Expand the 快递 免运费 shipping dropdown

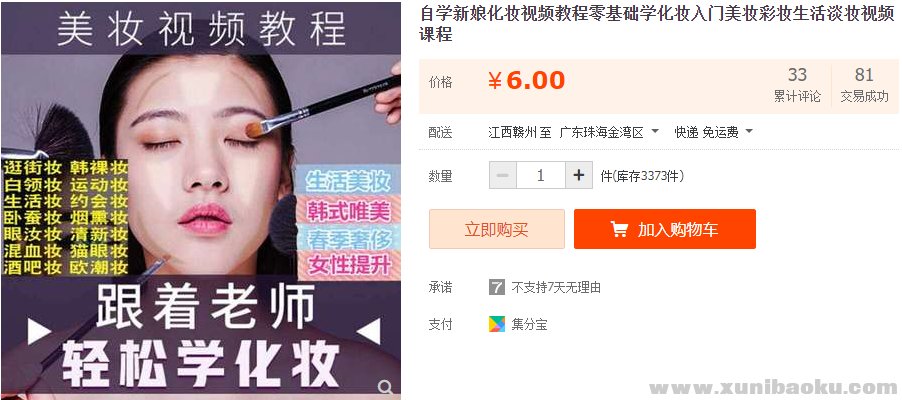coord(713,132)
